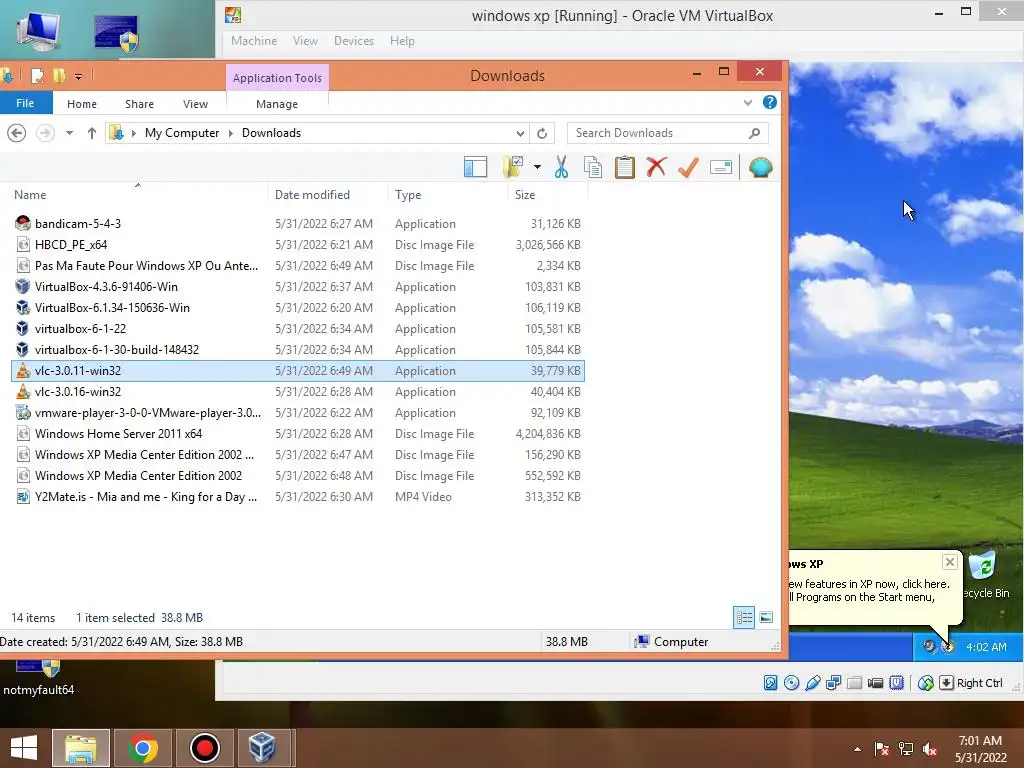Expand the ribbon with the chevron
The image size is (1024, 768).
pos(748,103)
